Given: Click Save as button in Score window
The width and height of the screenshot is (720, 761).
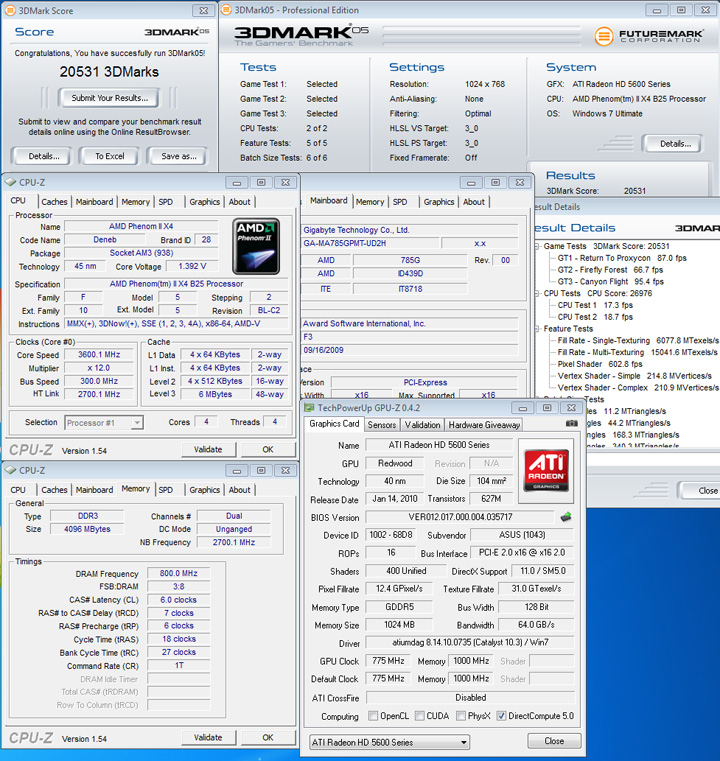Looking at the screenshot, I should point(179,156).
